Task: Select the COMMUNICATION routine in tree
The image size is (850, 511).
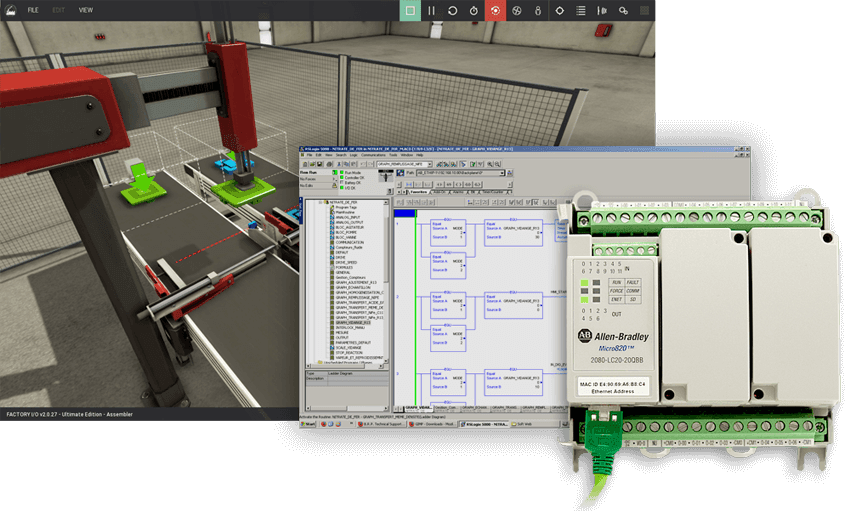Action: 350,242
